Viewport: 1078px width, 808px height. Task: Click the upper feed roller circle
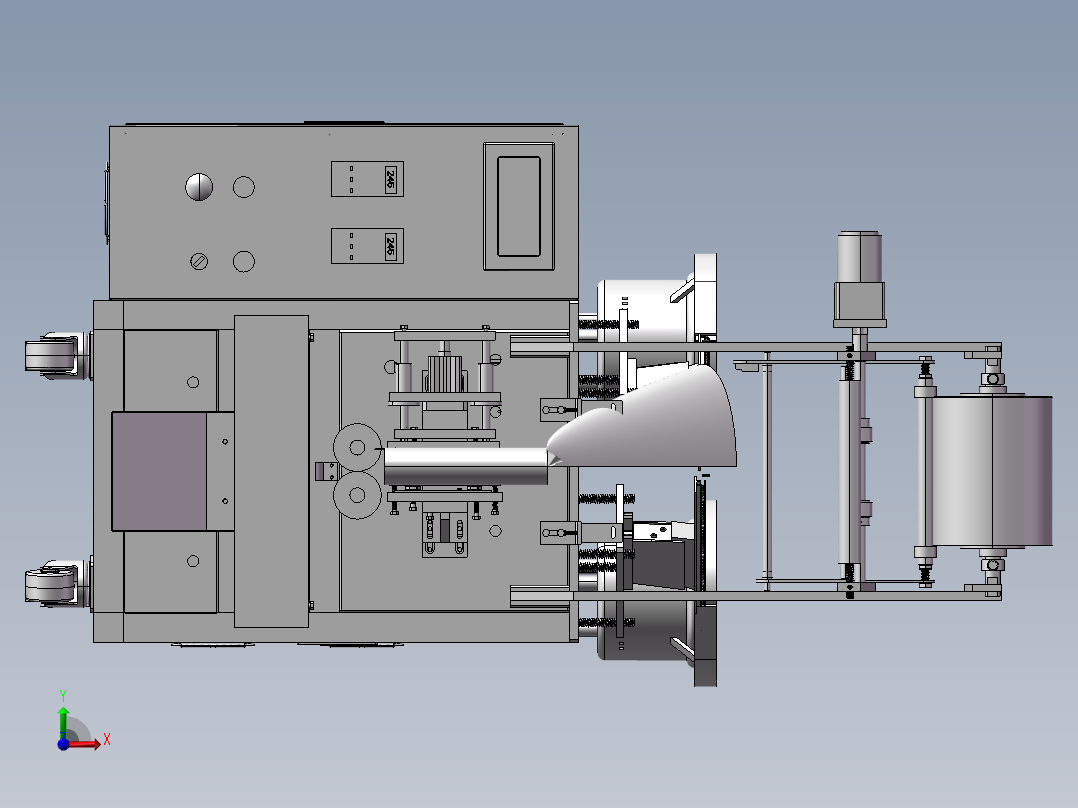click(x=355, y=447)
